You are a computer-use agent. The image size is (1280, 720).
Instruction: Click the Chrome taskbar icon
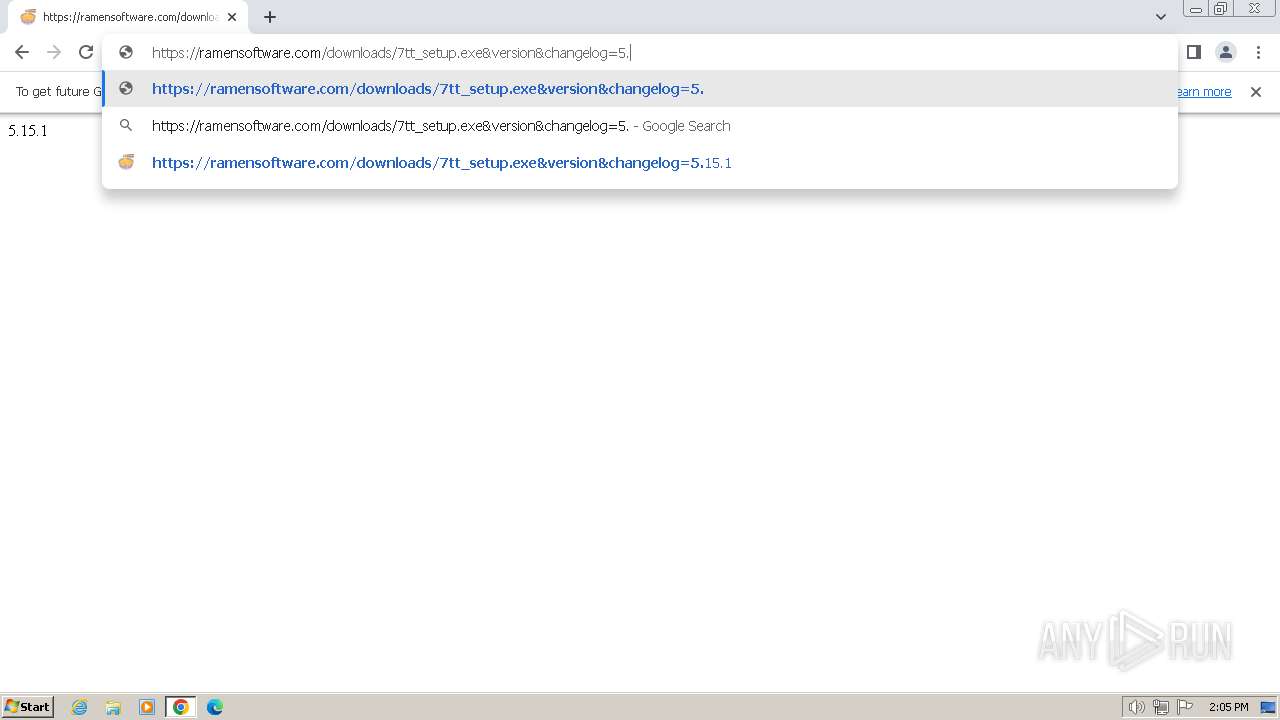pyautogui.click(x=181, y=707)
